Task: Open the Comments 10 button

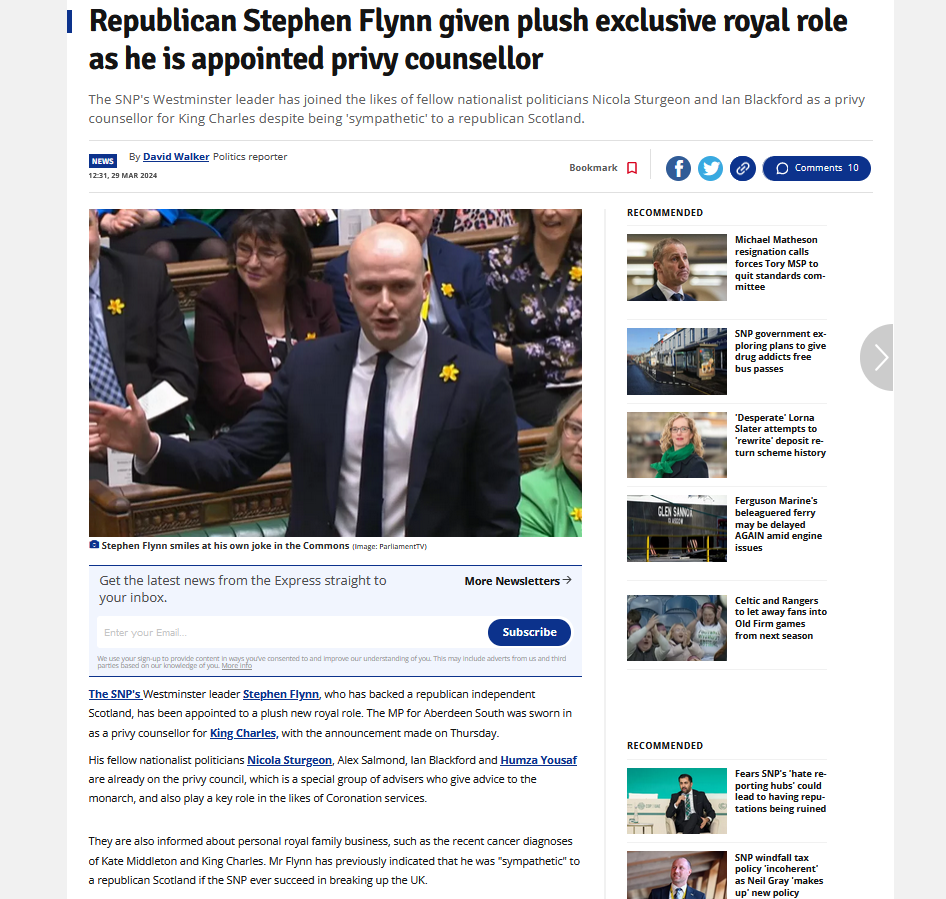Action: [816, 168]
